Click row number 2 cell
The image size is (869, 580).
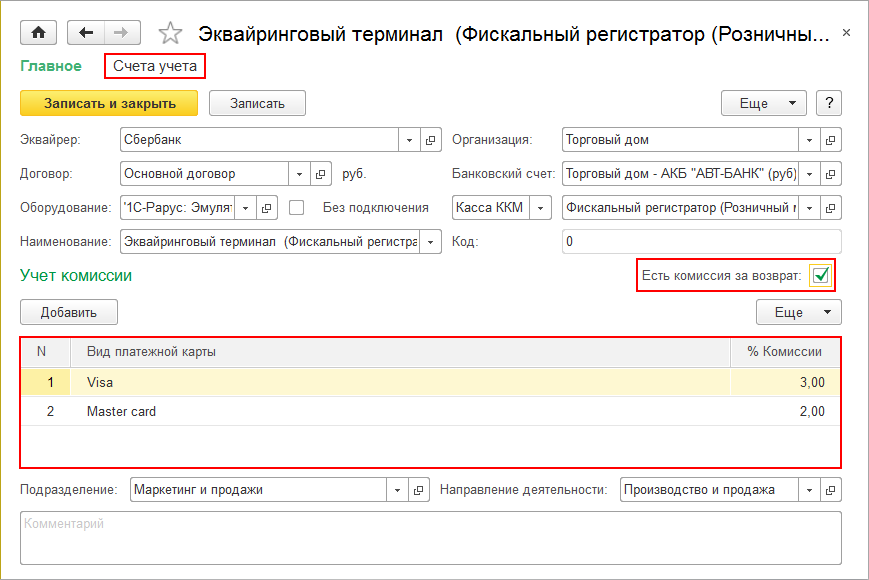46,412
